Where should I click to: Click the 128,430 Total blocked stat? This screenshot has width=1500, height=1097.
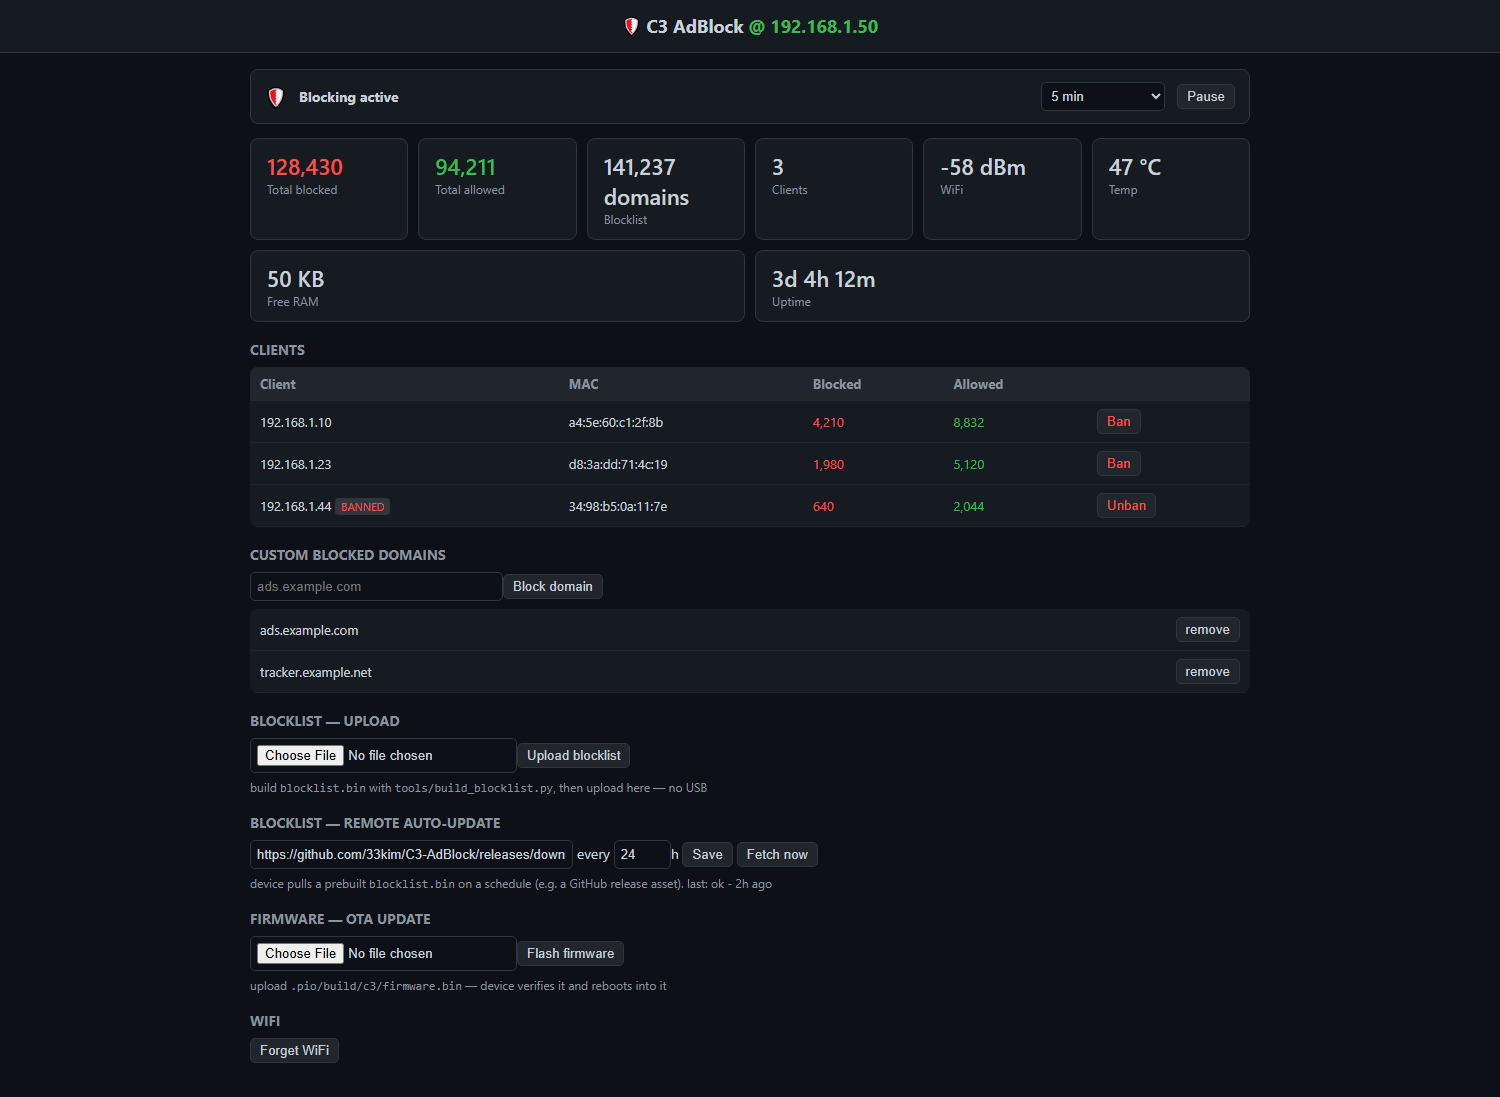point(329,189)
